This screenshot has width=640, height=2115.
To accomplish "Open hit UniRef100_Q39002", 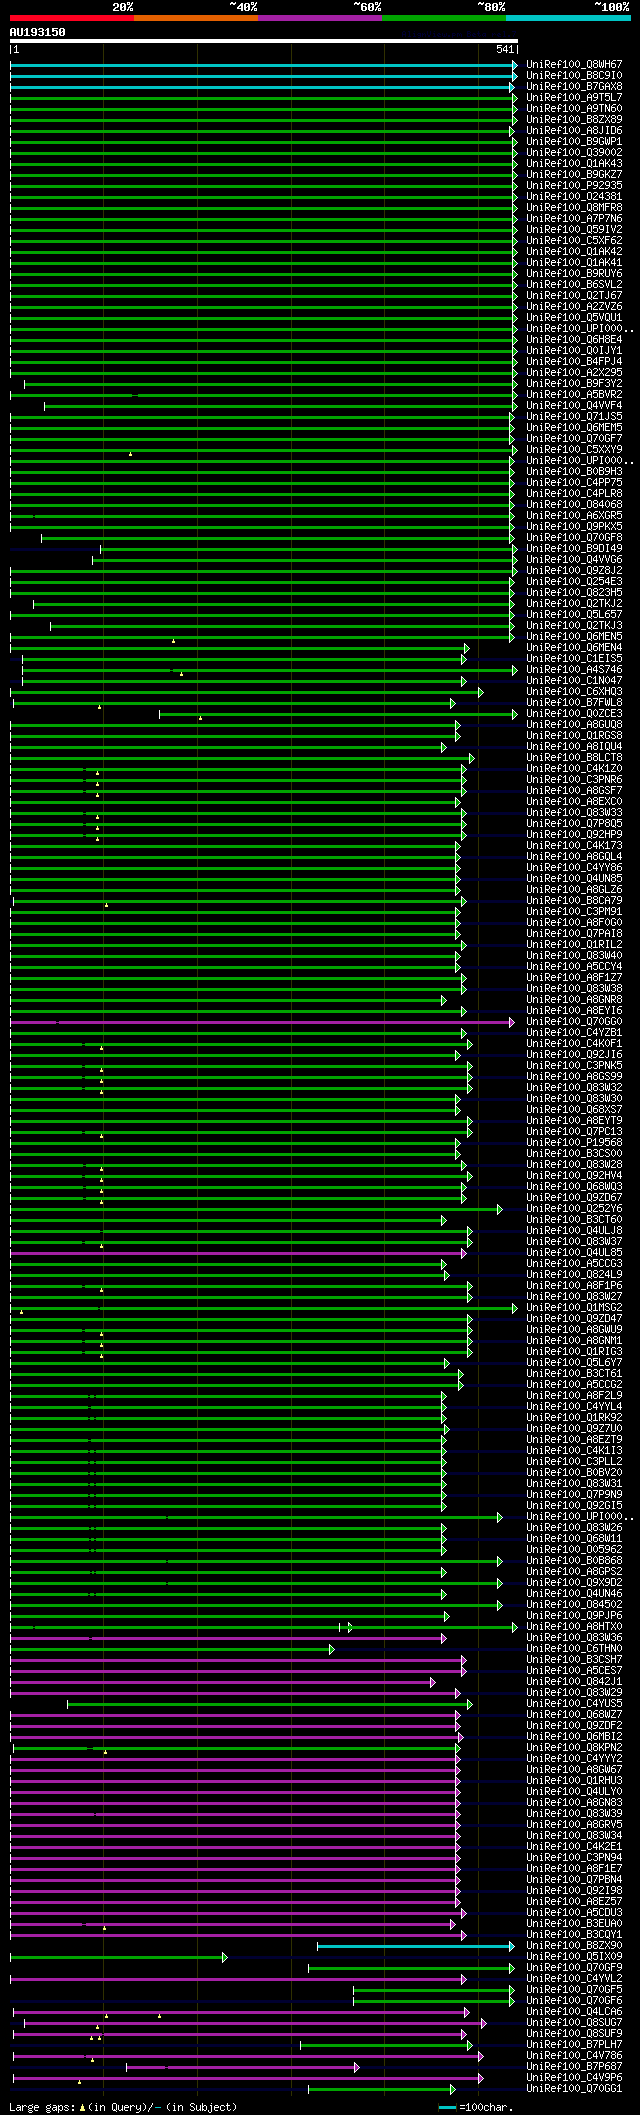I will [x=574, y=152].
